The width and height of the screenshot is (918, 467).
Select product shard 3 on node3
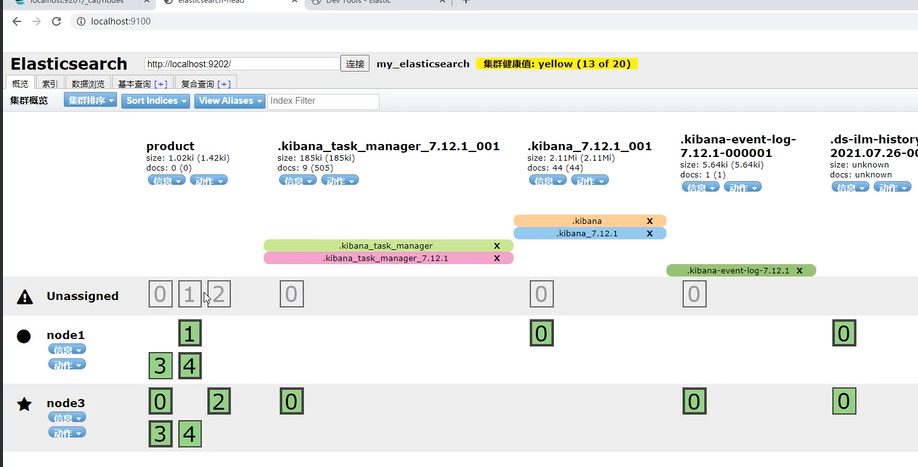click(x=160, y=434)
